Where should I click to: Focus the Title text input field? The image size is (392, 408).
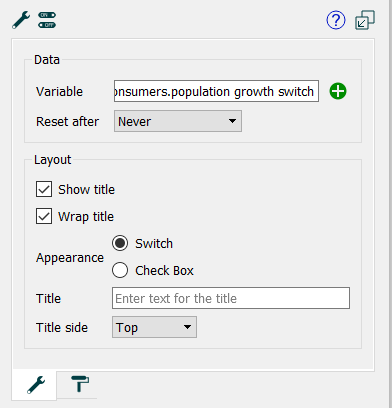click(x=231, y=298)
